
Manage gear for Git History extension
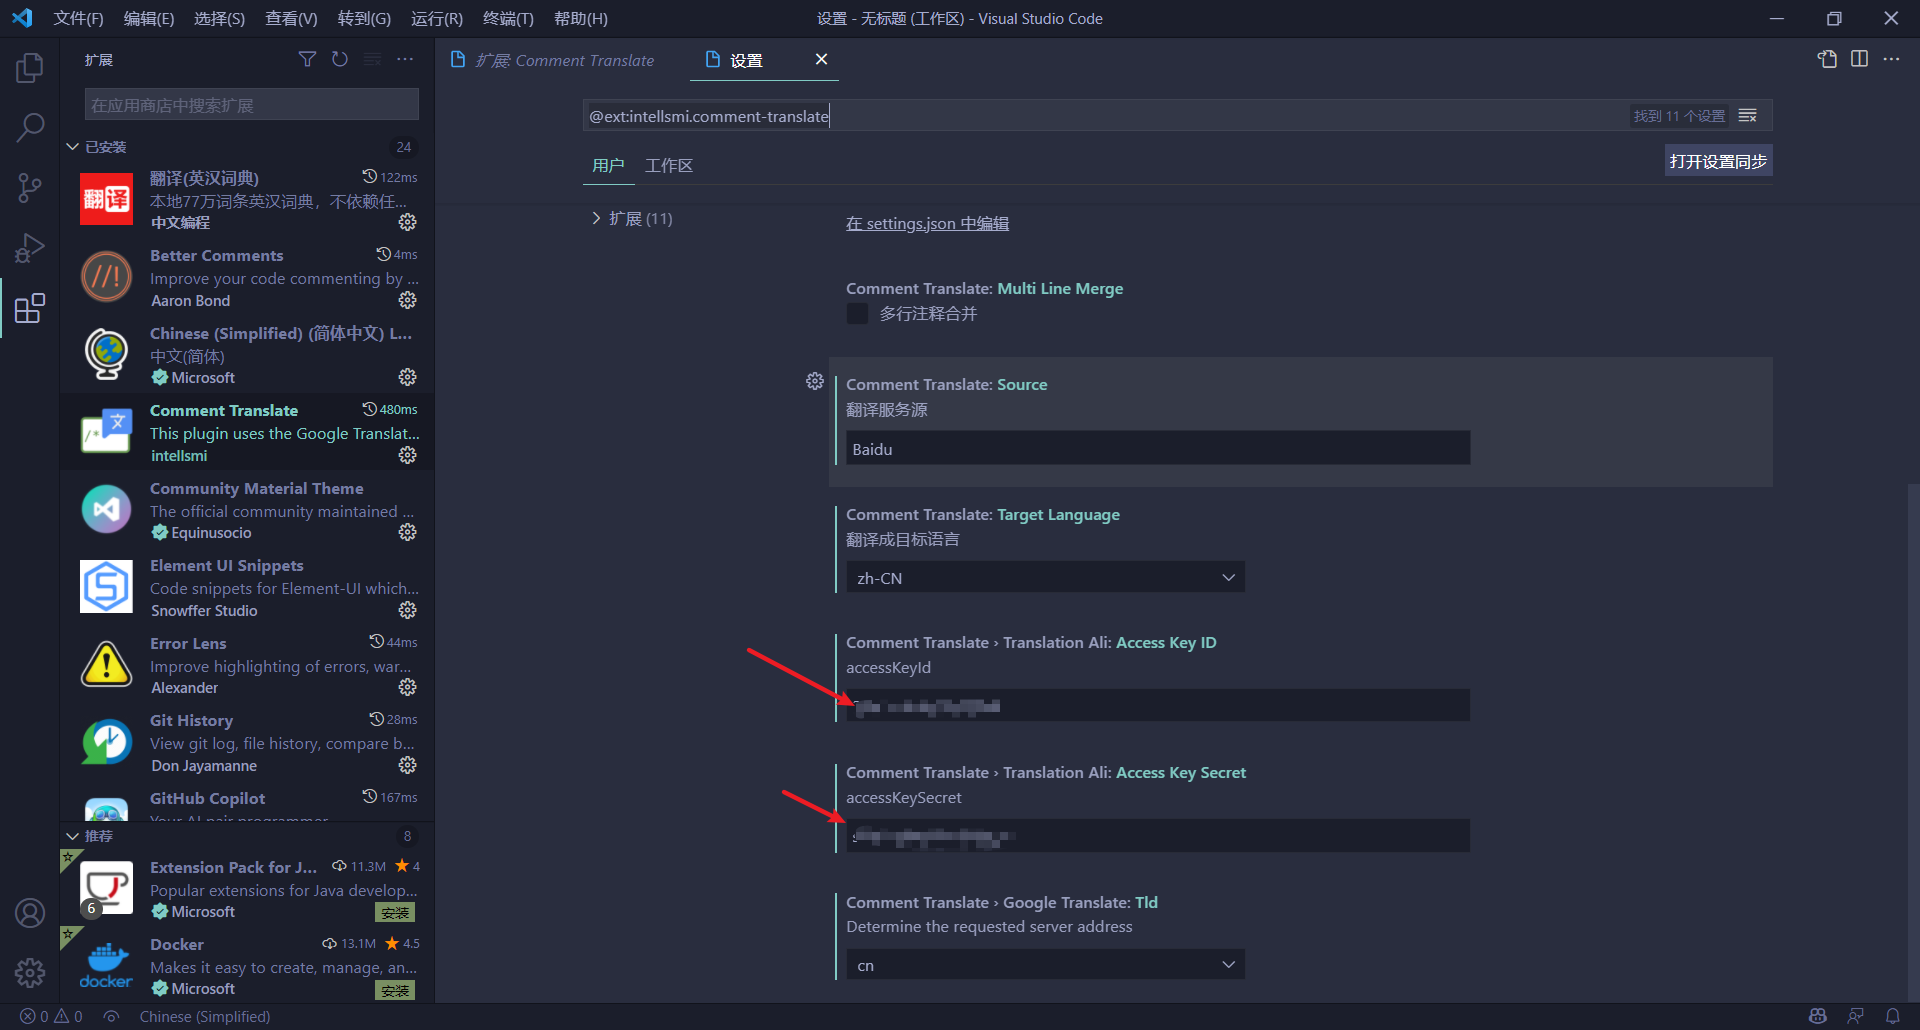[x=408, y=765]
